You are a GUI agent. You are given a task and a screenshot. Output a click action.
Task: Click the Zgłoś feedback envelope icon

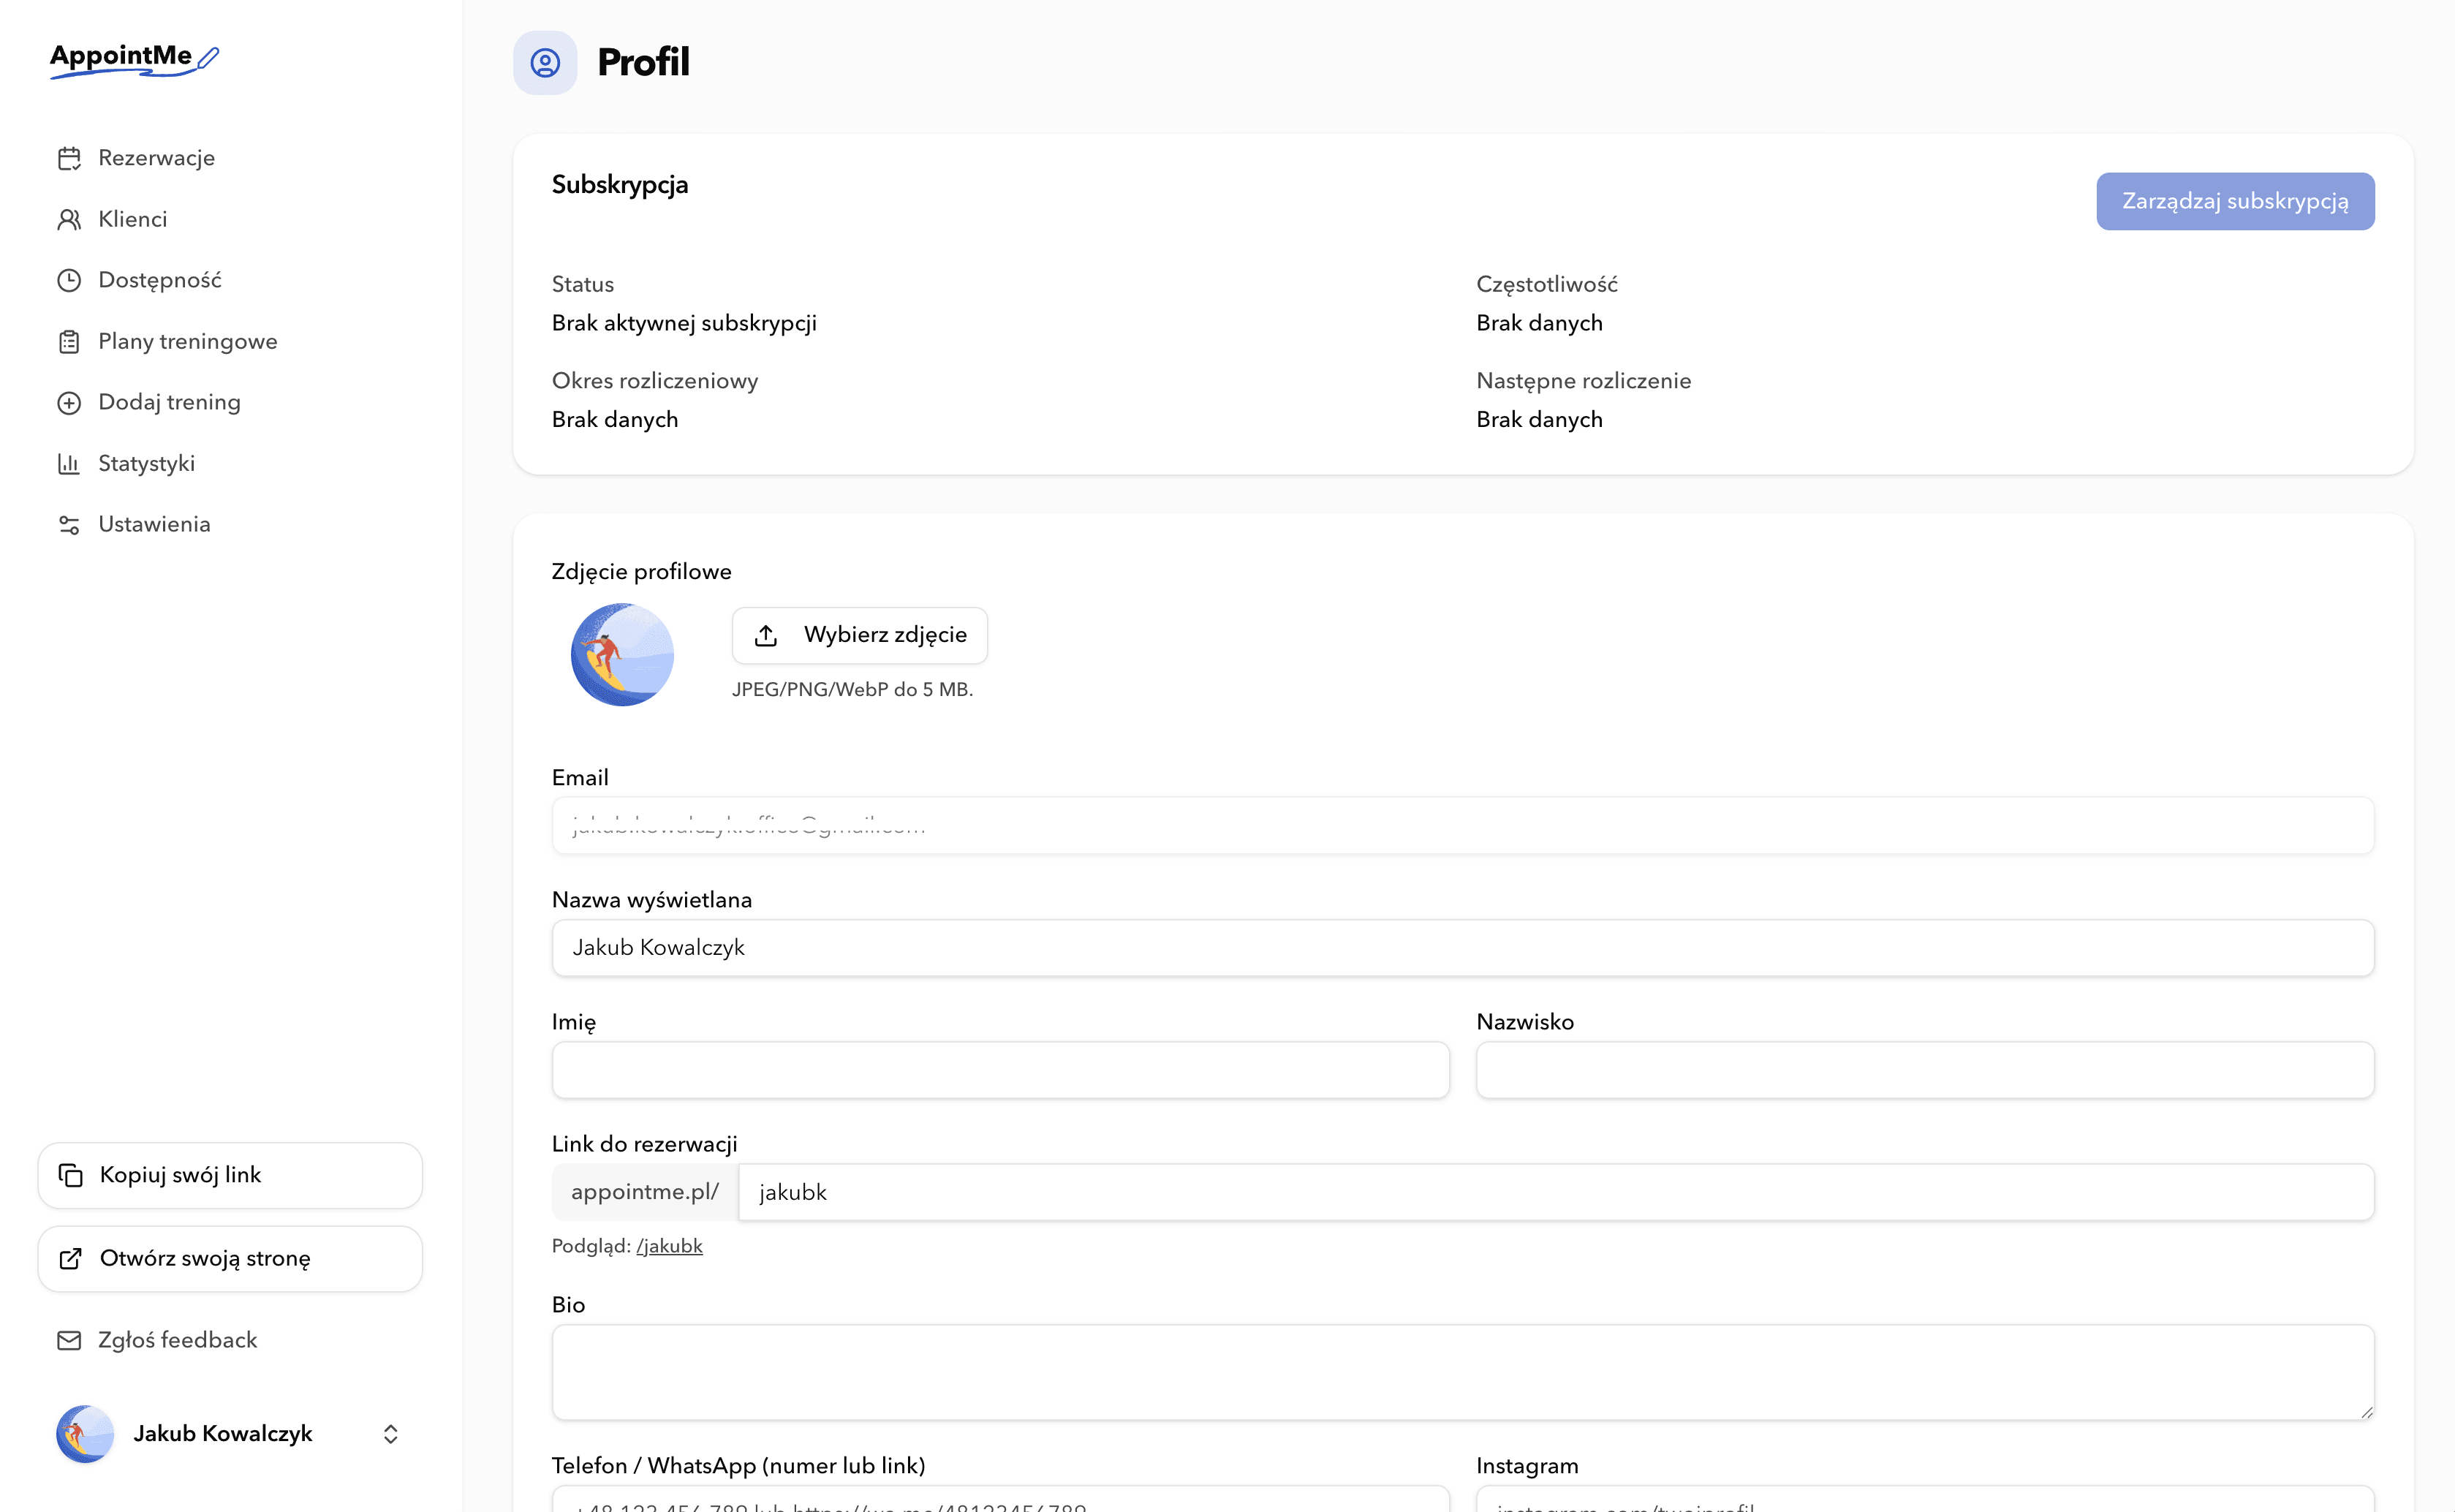(x=69, y=1340)
